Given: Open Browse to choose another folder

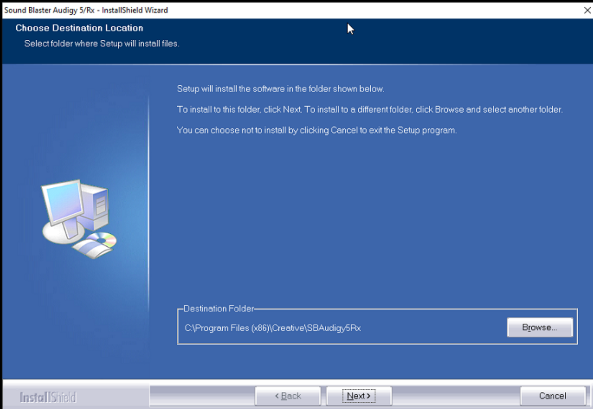Looking at the screenshot, I should (540, 327).
